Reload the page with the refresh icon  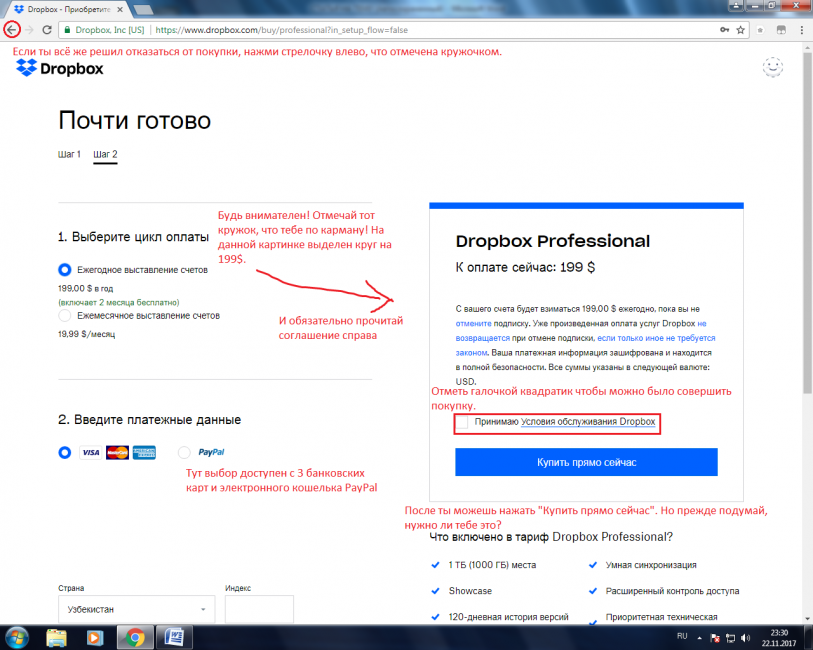[47, 30]
